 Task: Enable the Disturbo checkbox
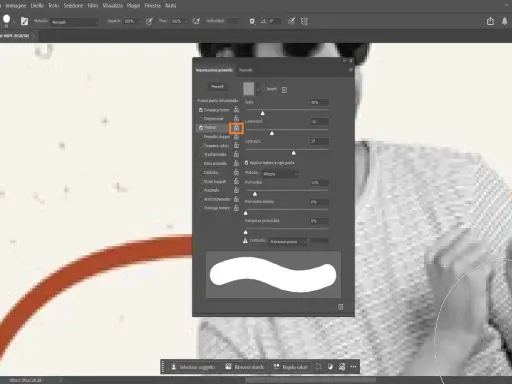(x=201, y=173)
